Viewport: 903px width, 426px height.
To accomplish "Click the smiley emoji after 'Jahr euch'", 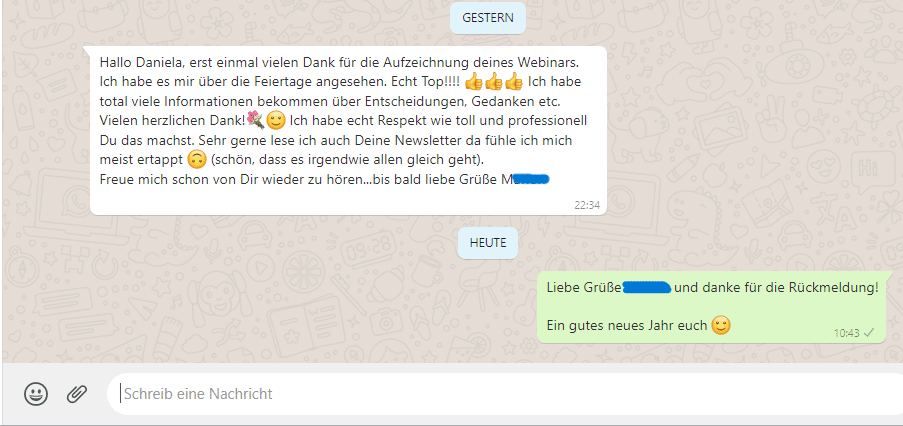I will pyautogui.click(x=721, y=325).
